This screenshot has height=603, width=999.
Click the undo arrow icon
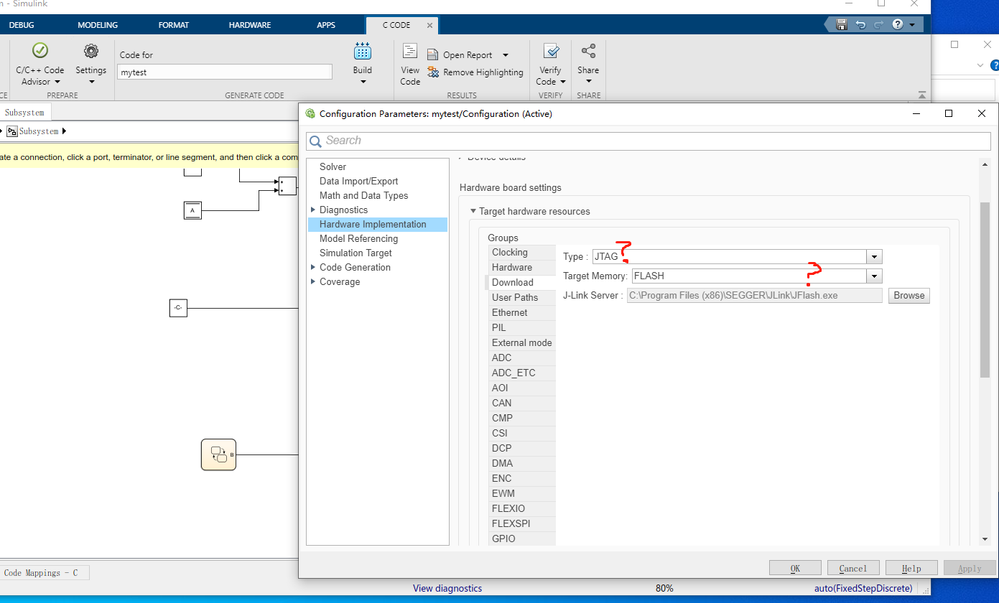coord(861,24)
